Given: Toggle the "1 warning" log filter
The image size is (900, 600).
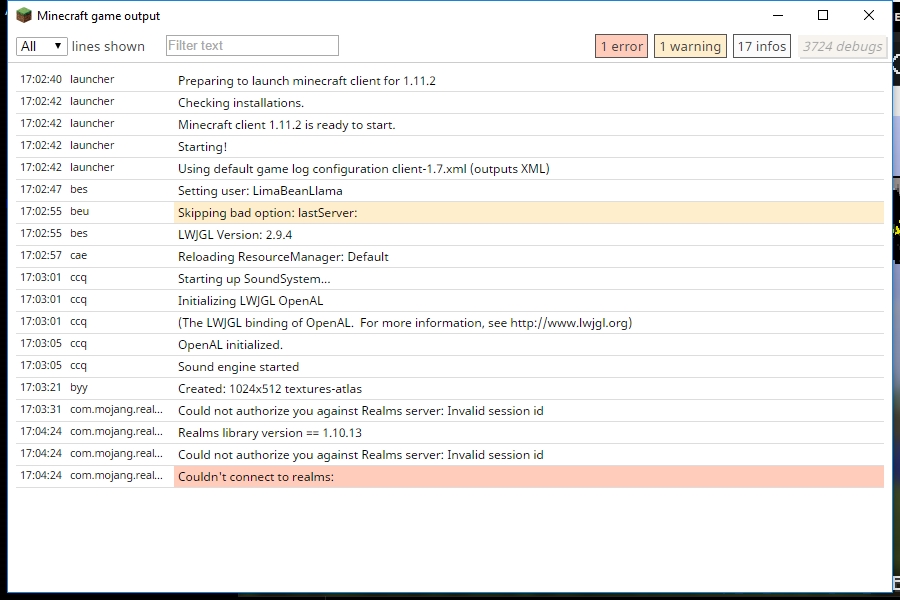Looking at the screenshot, I should pos(690,46).
